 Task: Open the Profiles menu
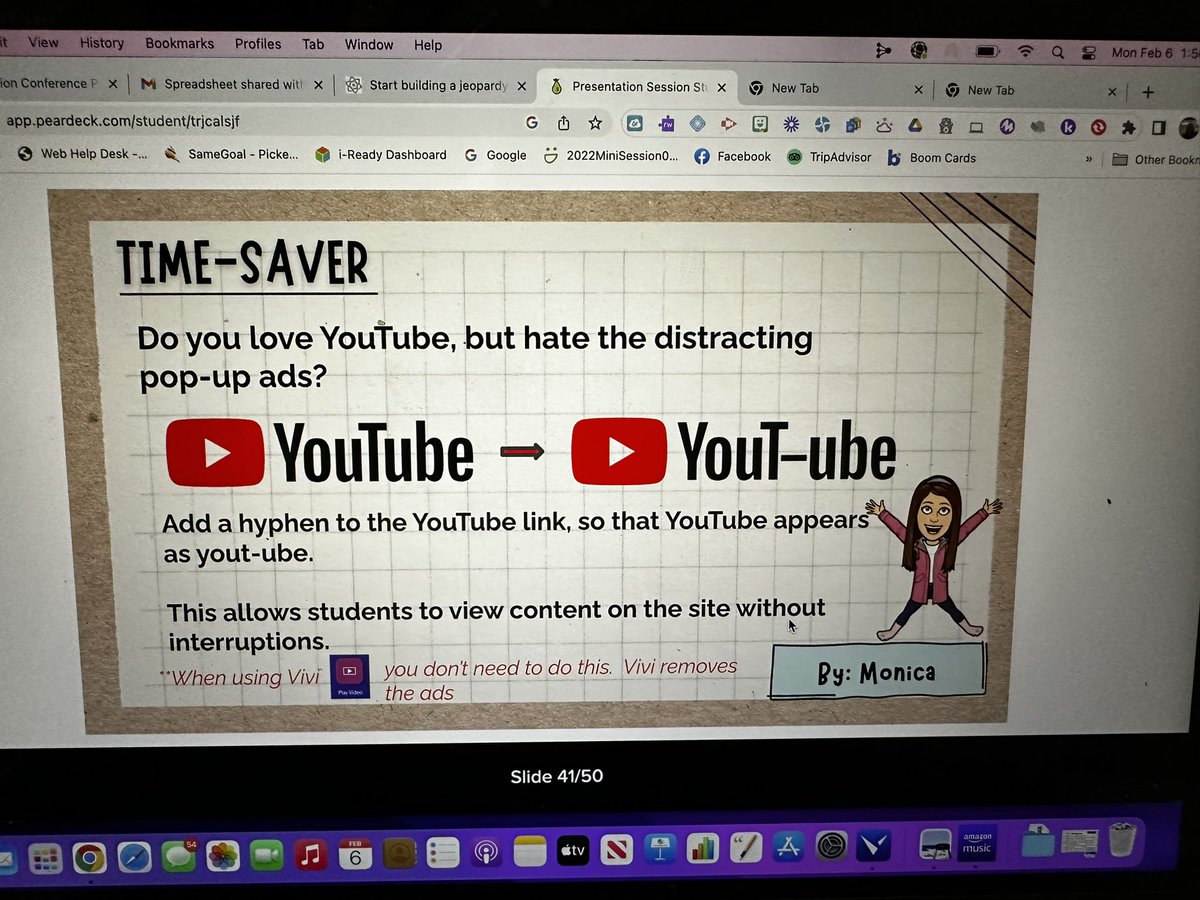pos(258,44)
